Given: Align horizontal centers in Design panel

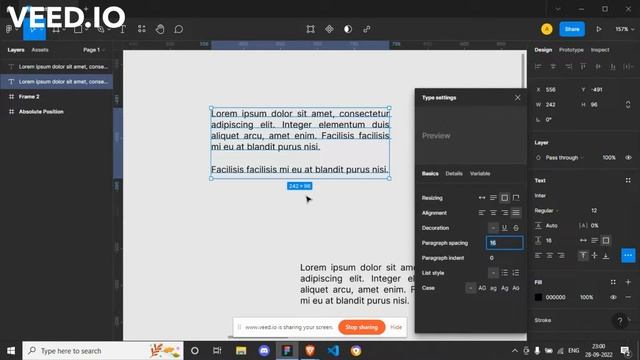Looking at the screenshot, I should (553, 67).
